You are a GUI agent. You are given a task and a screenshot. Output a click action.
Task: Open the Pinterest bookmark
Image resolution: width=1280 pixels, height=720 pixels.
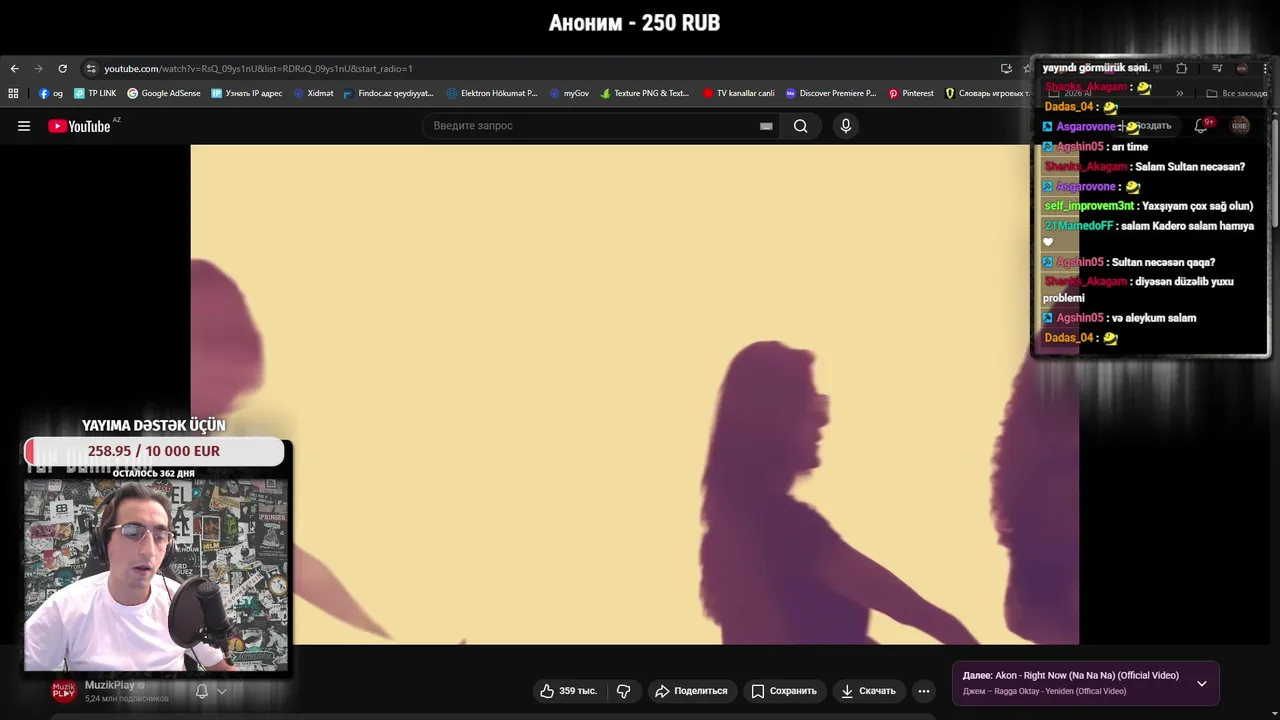pyautogui.click(x=911, y=93)
